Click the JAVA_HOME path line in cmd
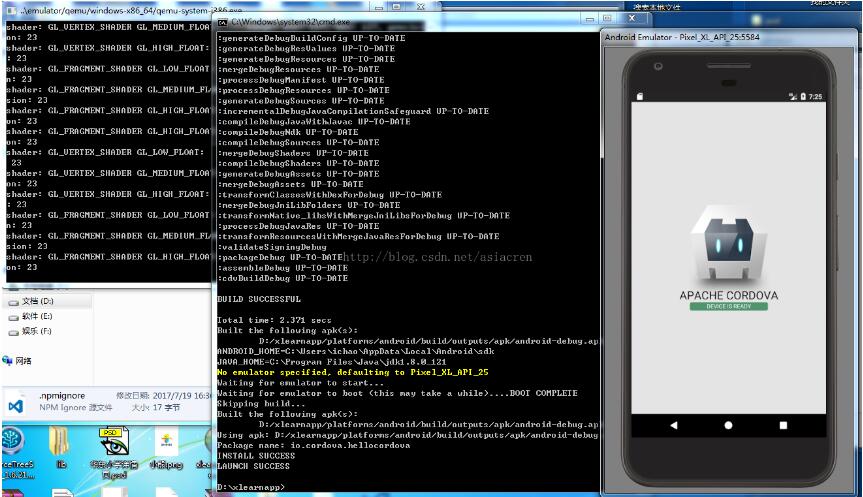 coord(332,362)
